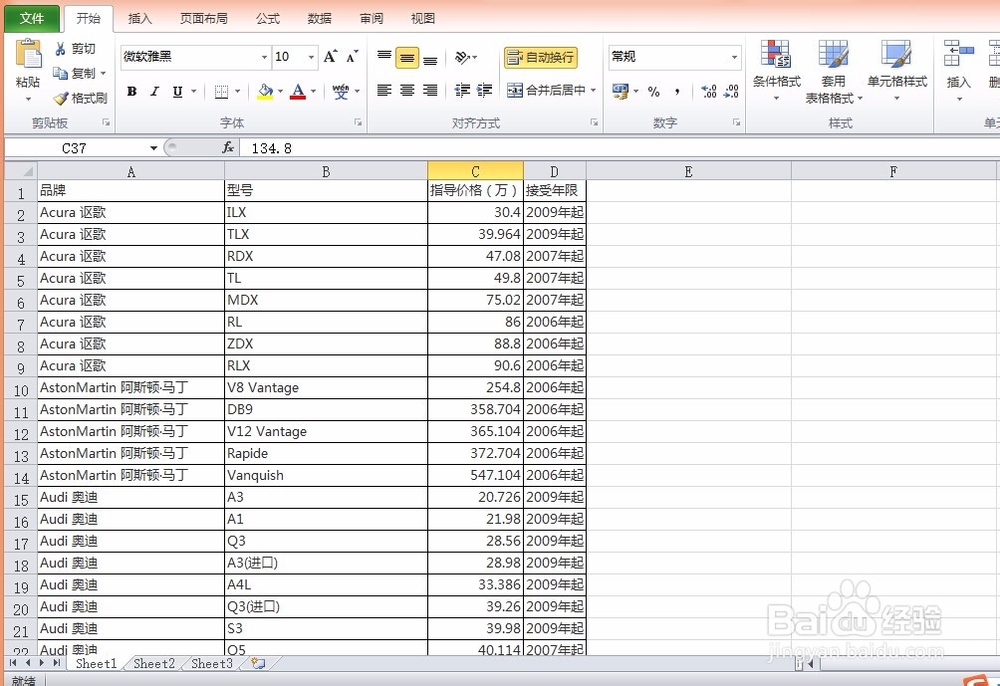Screen dimensions: 1000x686
Task: Increase decimal places
Action: [709, 91]
